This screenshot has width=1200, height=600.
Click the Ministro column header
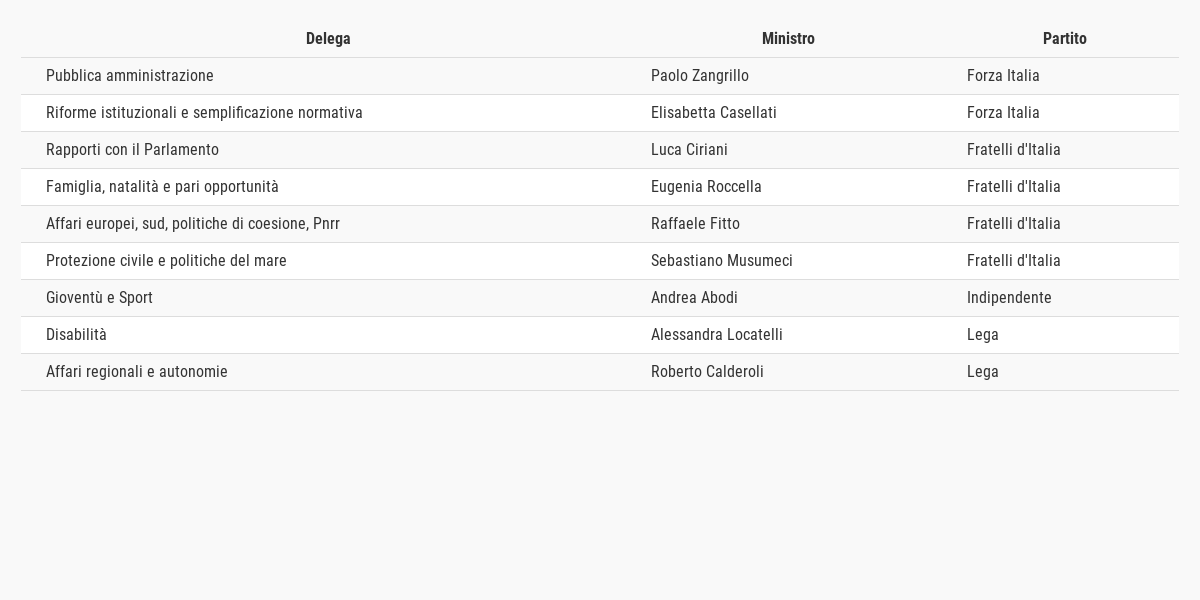click(788, 39)
